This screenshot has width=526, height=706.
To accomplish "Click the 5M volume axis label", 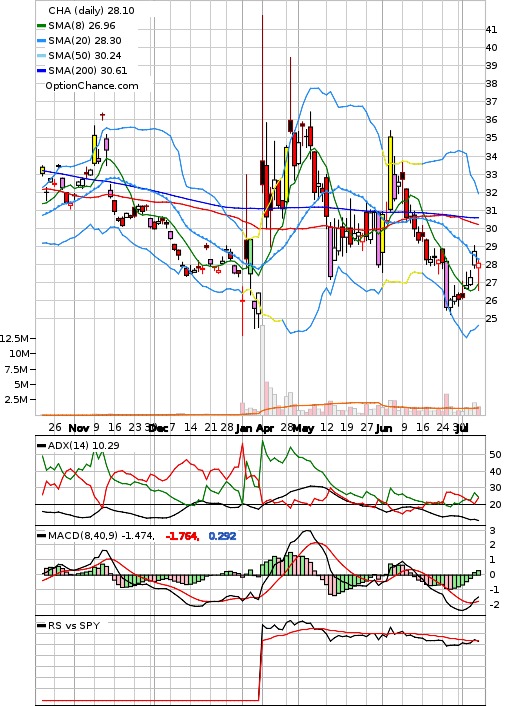I will click(21, 384).
